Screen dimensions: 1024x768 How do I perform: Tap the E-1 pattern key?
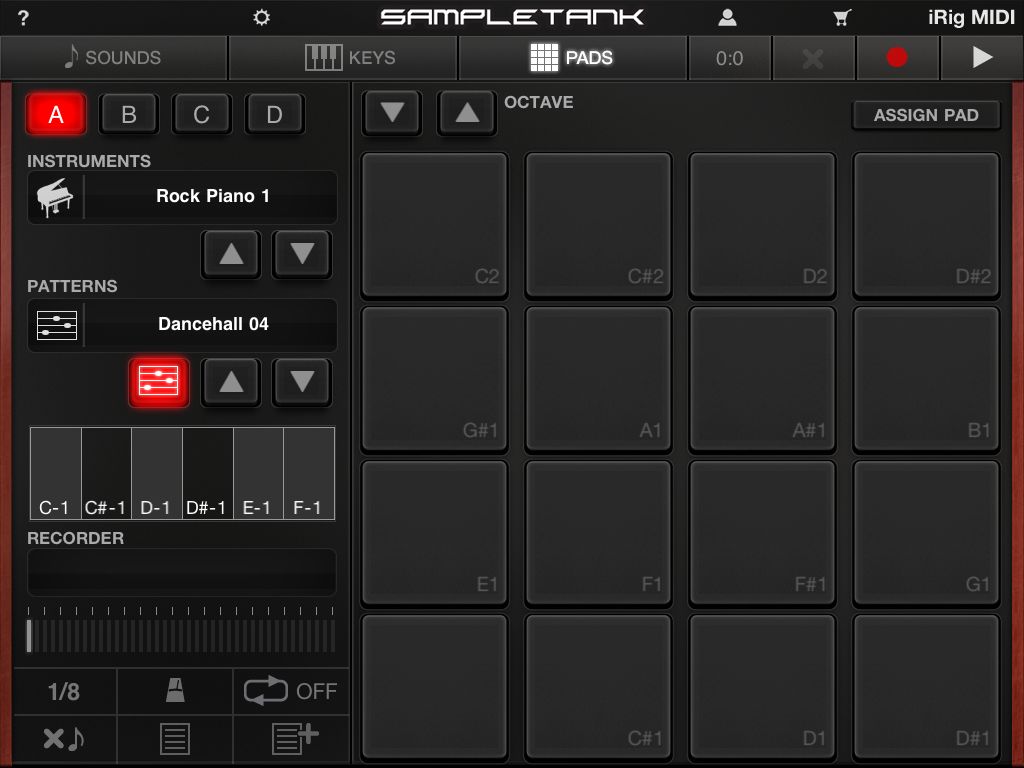[x=258, y=473]
